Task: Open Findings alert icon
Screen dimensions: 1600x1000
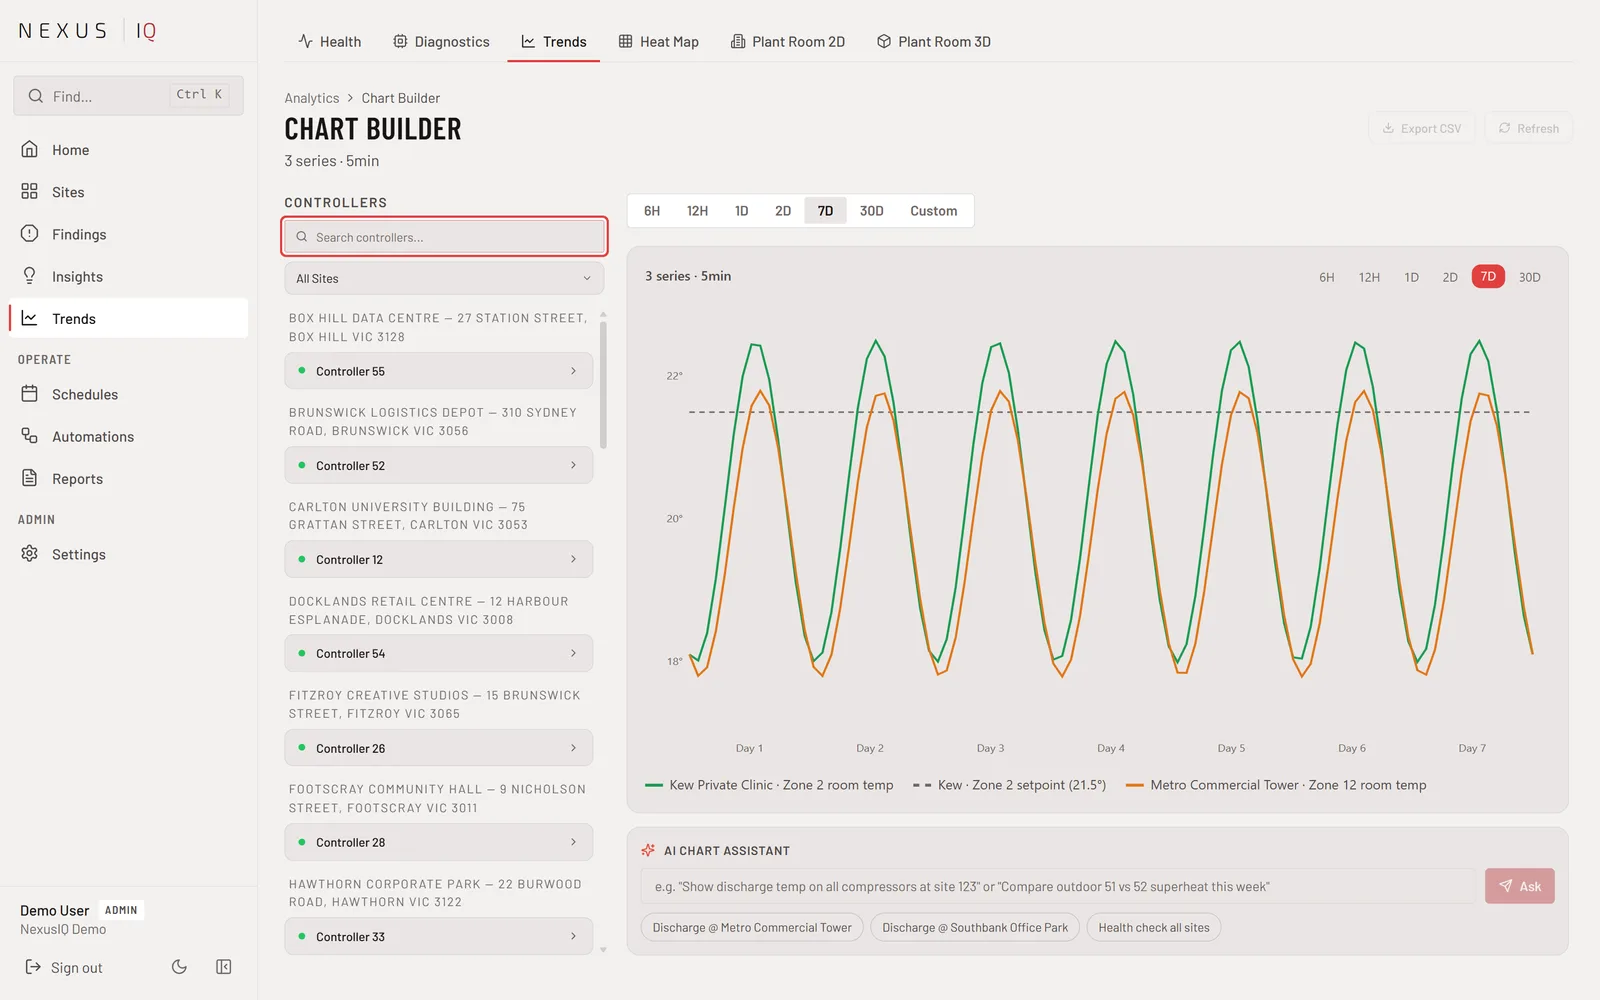Action: [30, 234]
